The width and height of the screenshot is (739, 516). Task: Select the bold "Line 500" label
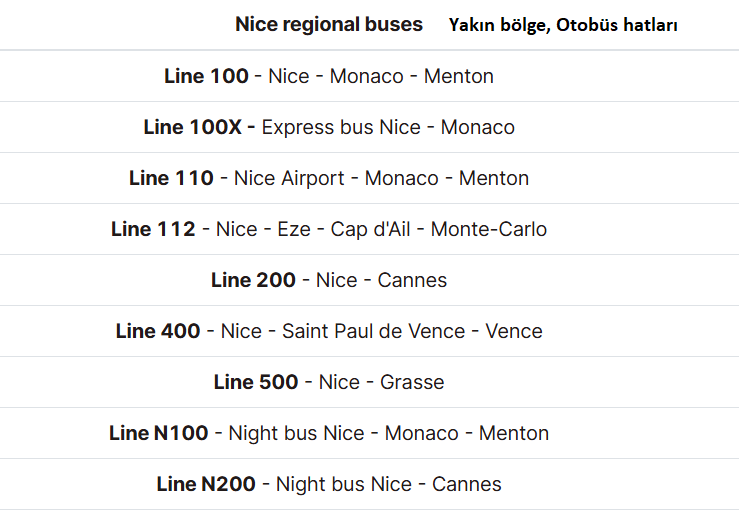click(256, 382)
